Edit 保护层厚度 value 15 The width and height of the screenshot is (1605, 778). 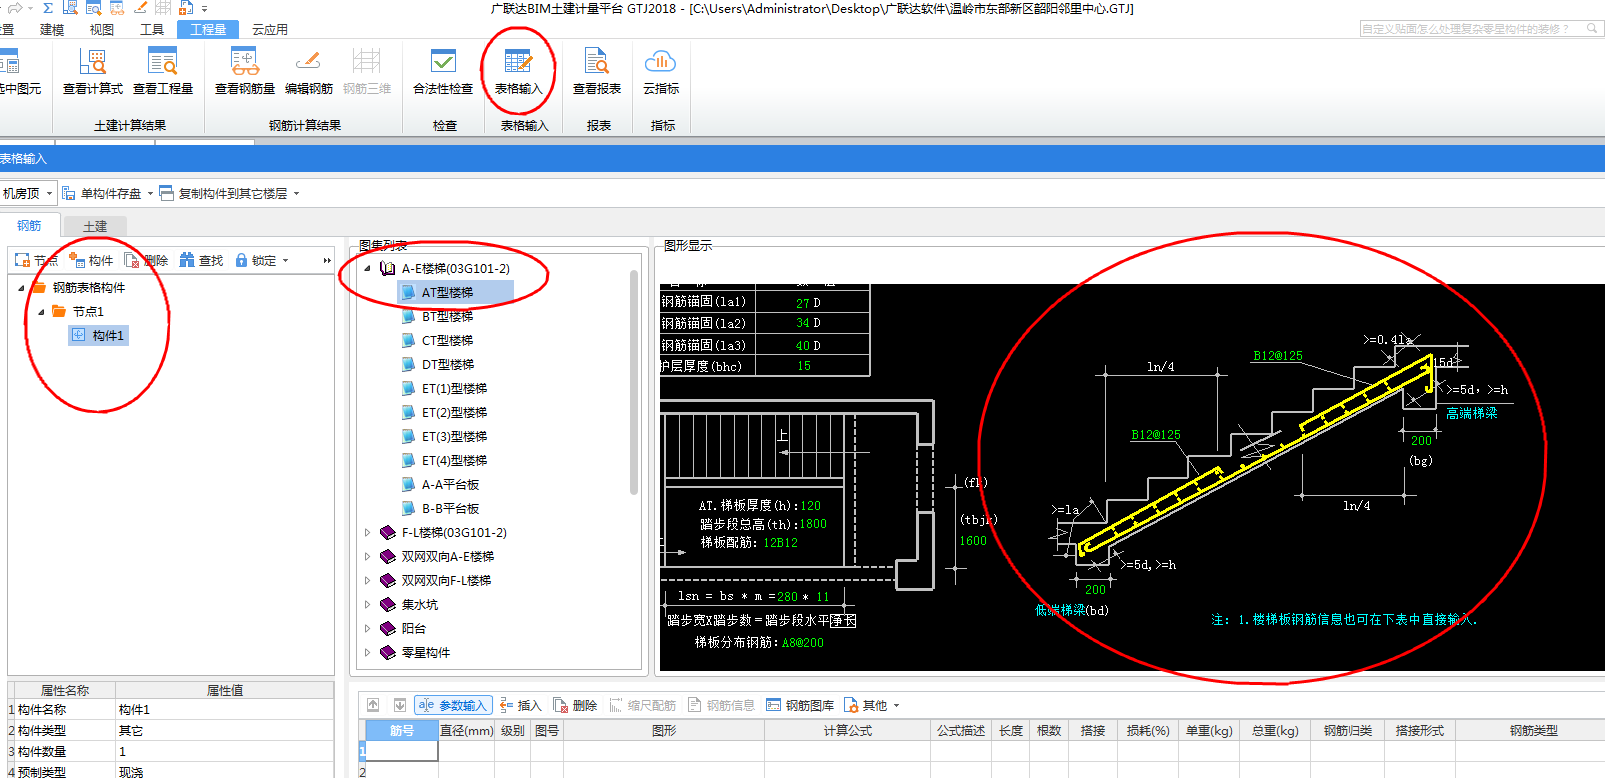click(804, 366)
